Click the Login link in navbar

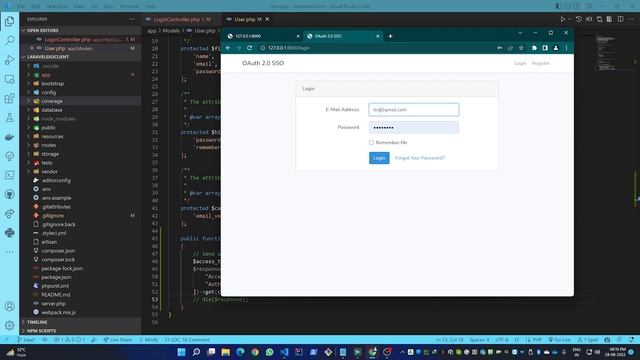[x=520, y=63]
